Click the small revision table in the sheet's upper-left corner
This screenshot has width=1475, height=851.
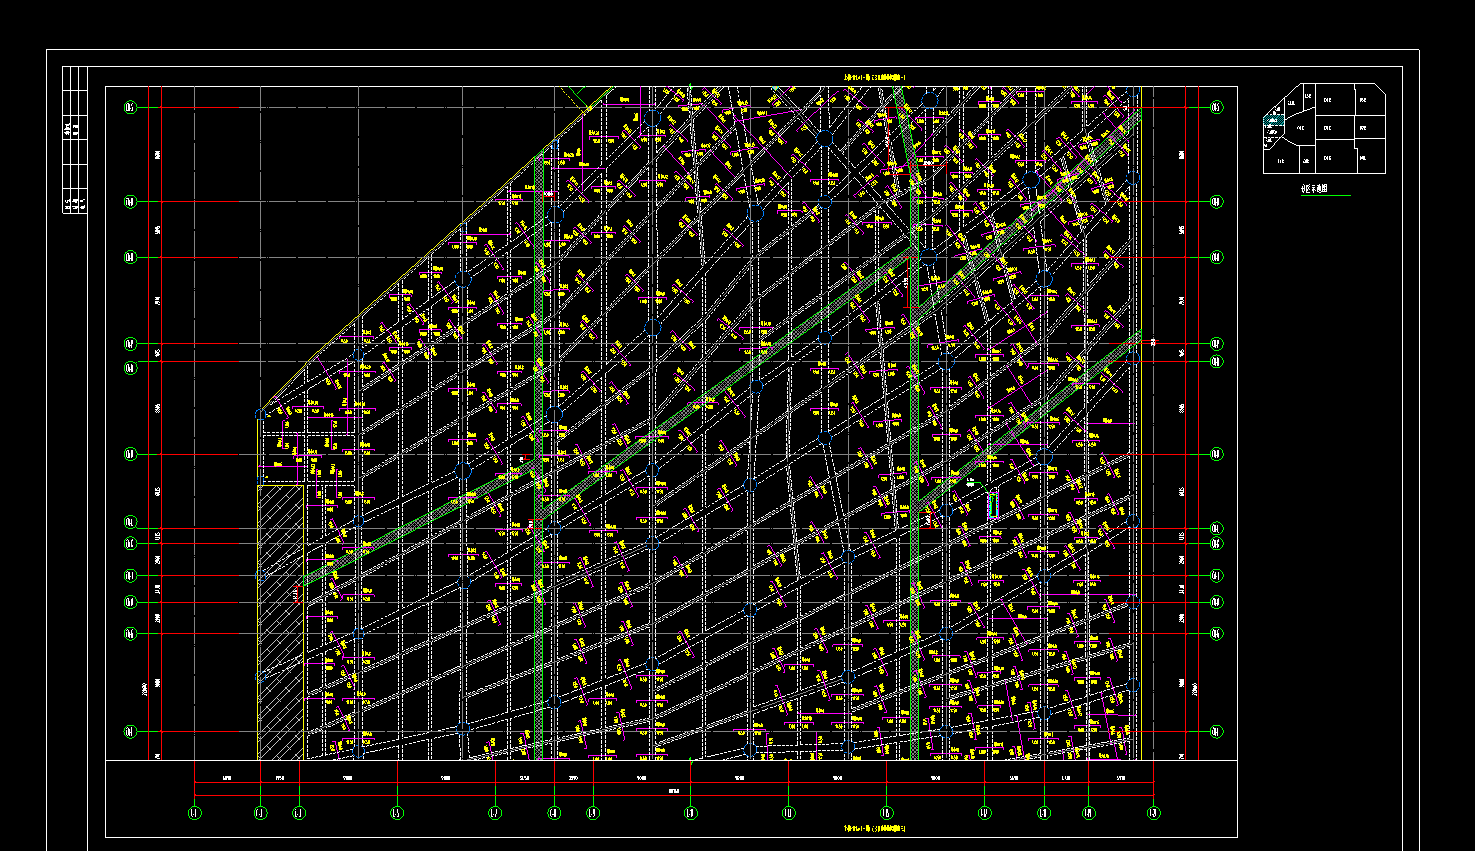coord(75,139)
